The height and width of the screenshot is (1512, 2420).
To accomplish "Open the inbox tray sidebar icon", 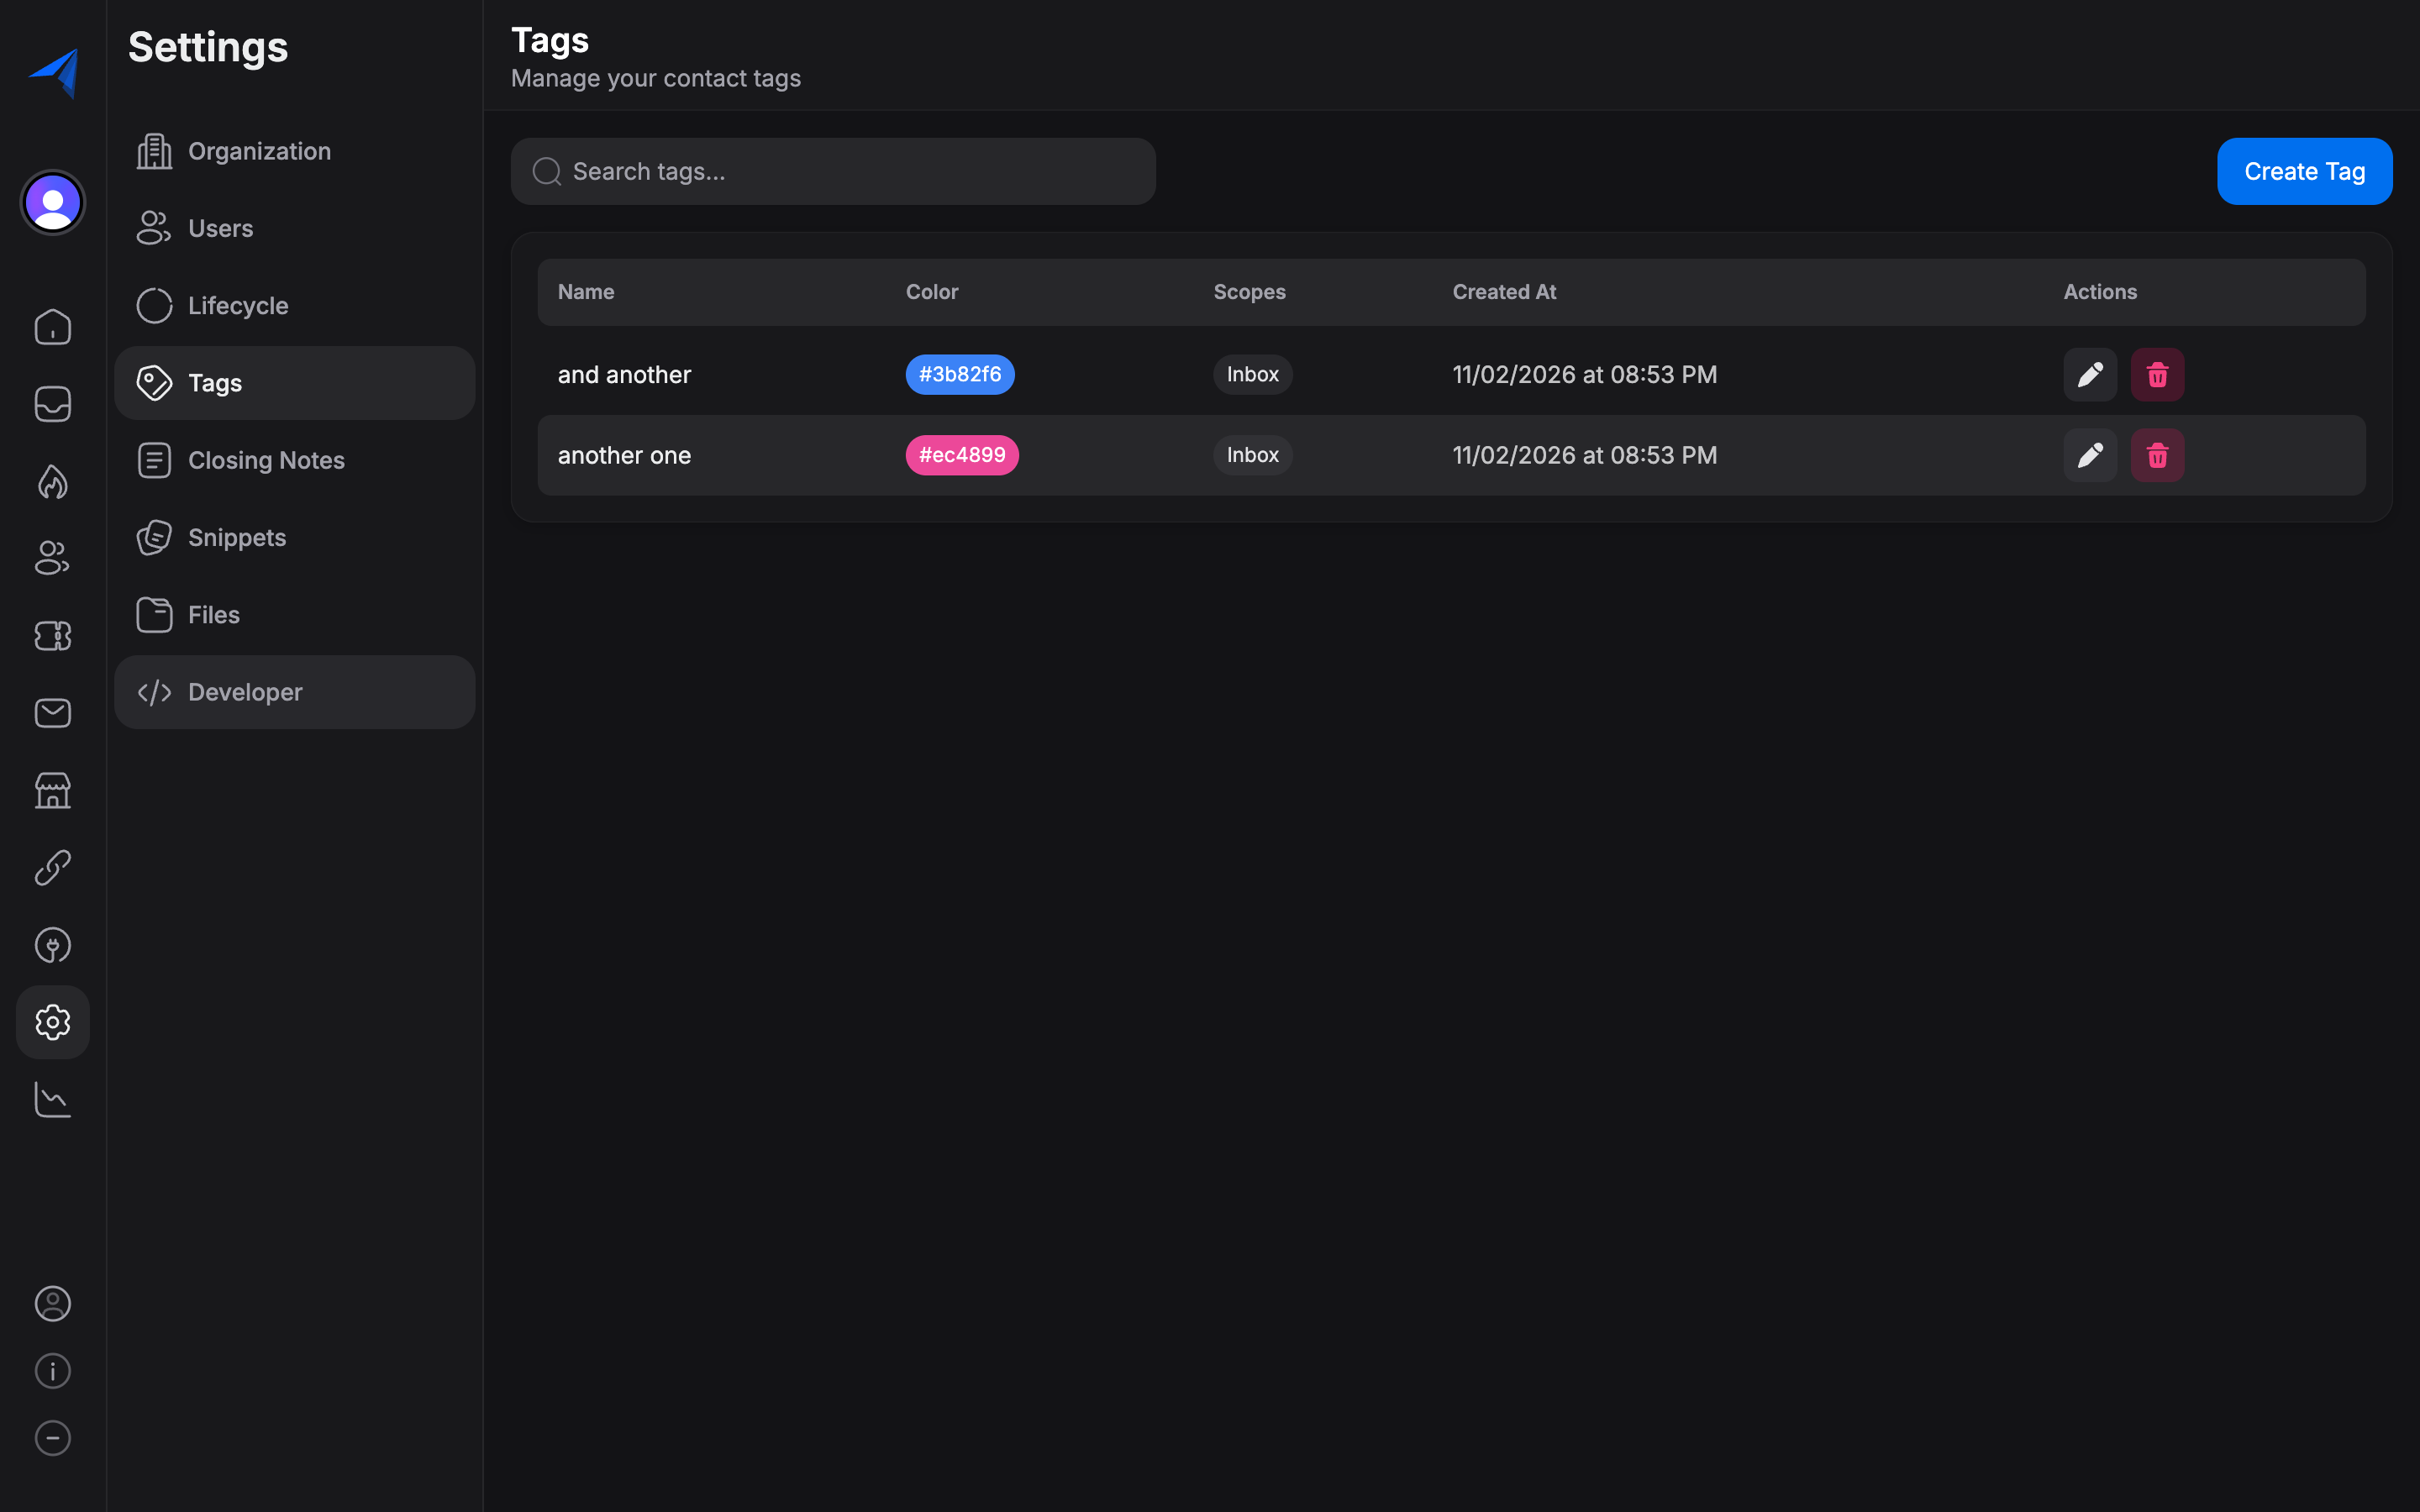I will click(53, 404).
